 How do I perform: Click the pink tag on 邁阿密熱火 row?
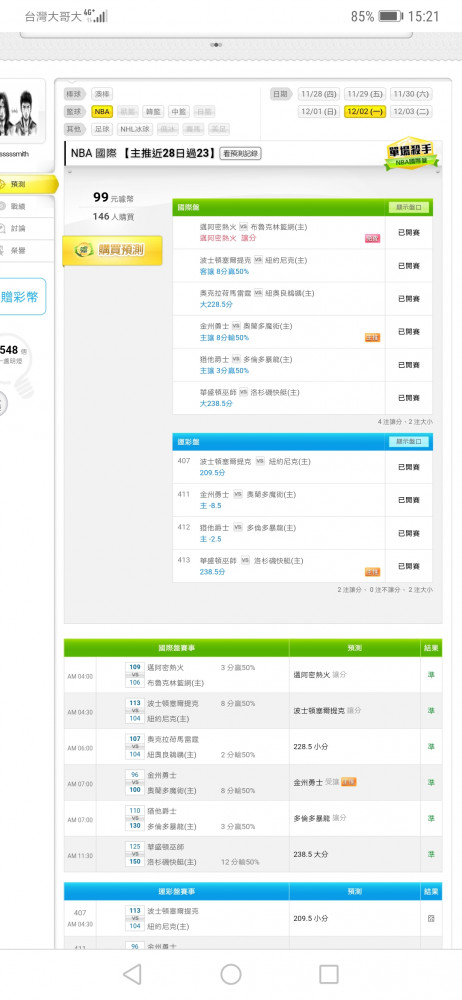click(x=372, y=238)
